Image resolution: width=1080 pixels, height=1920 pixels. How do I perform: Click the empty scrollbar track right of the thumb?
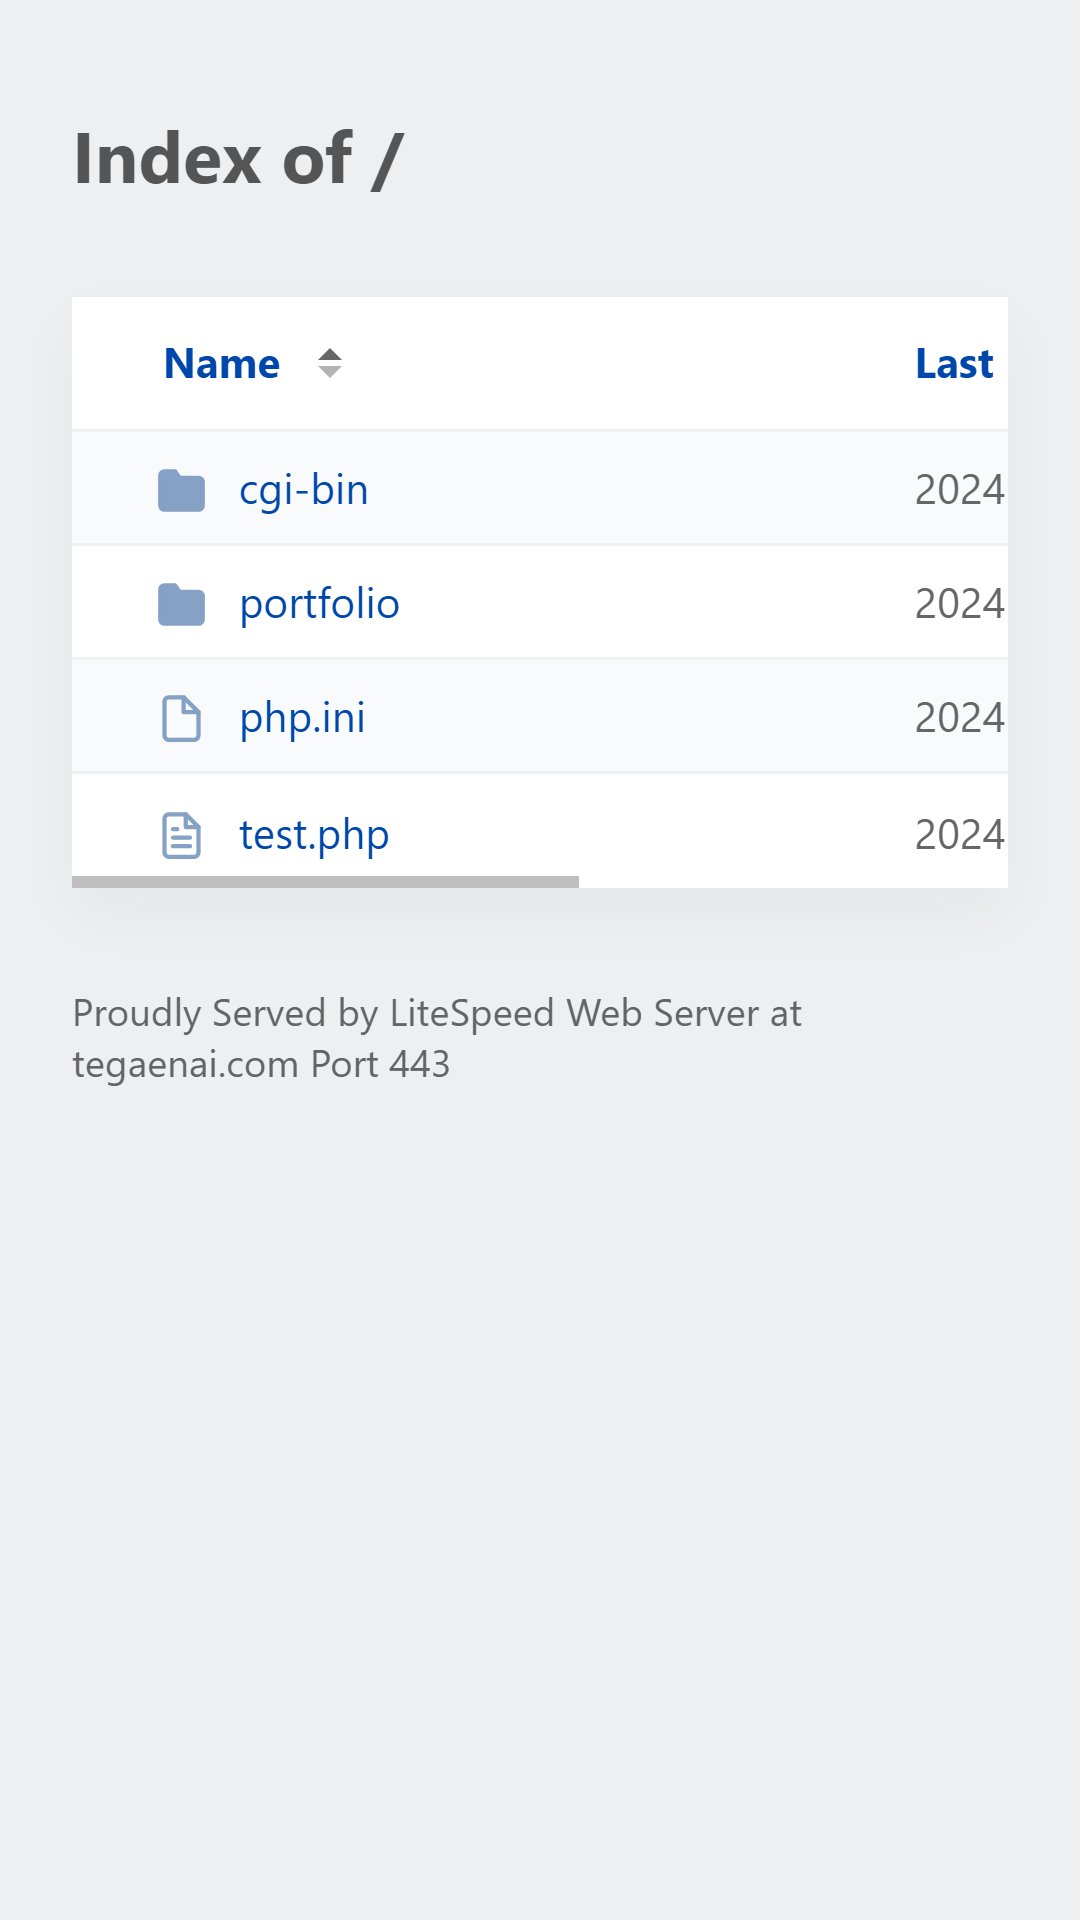click(x=793, y=882)
